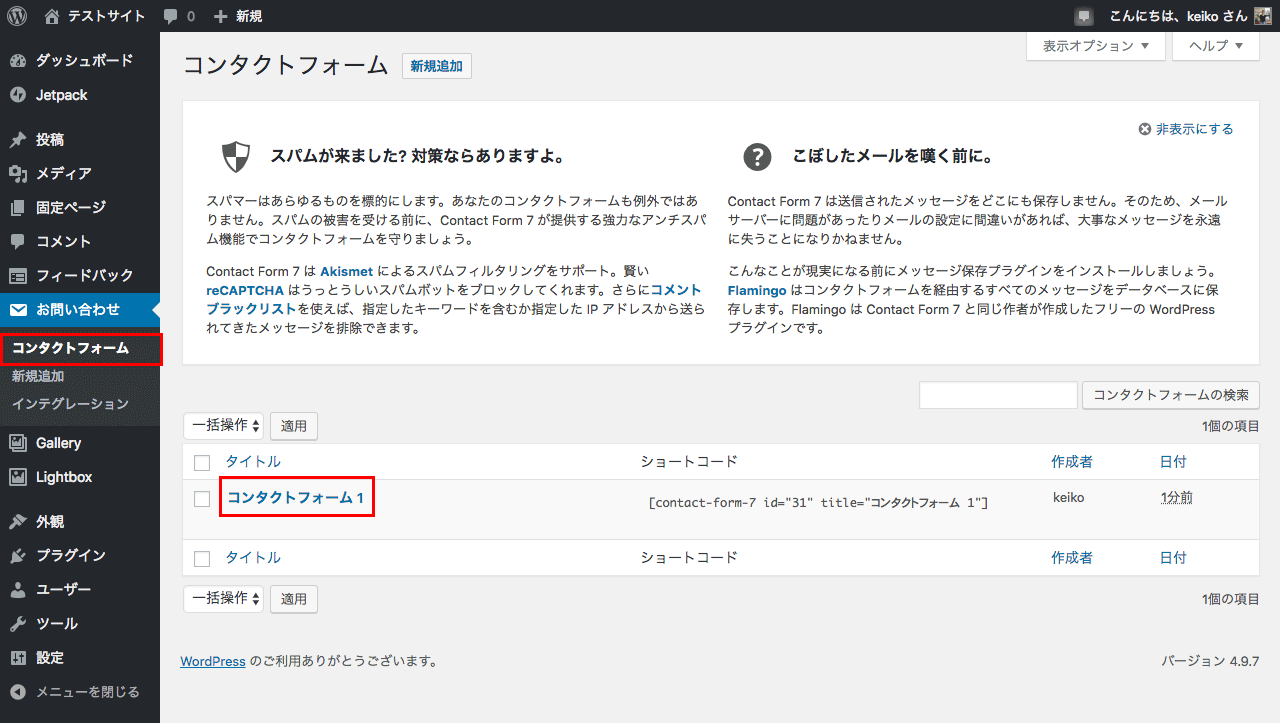Screen dimensions: 1280x723
Task: Select the 投稿 pushpin icon
Action: 18,140
